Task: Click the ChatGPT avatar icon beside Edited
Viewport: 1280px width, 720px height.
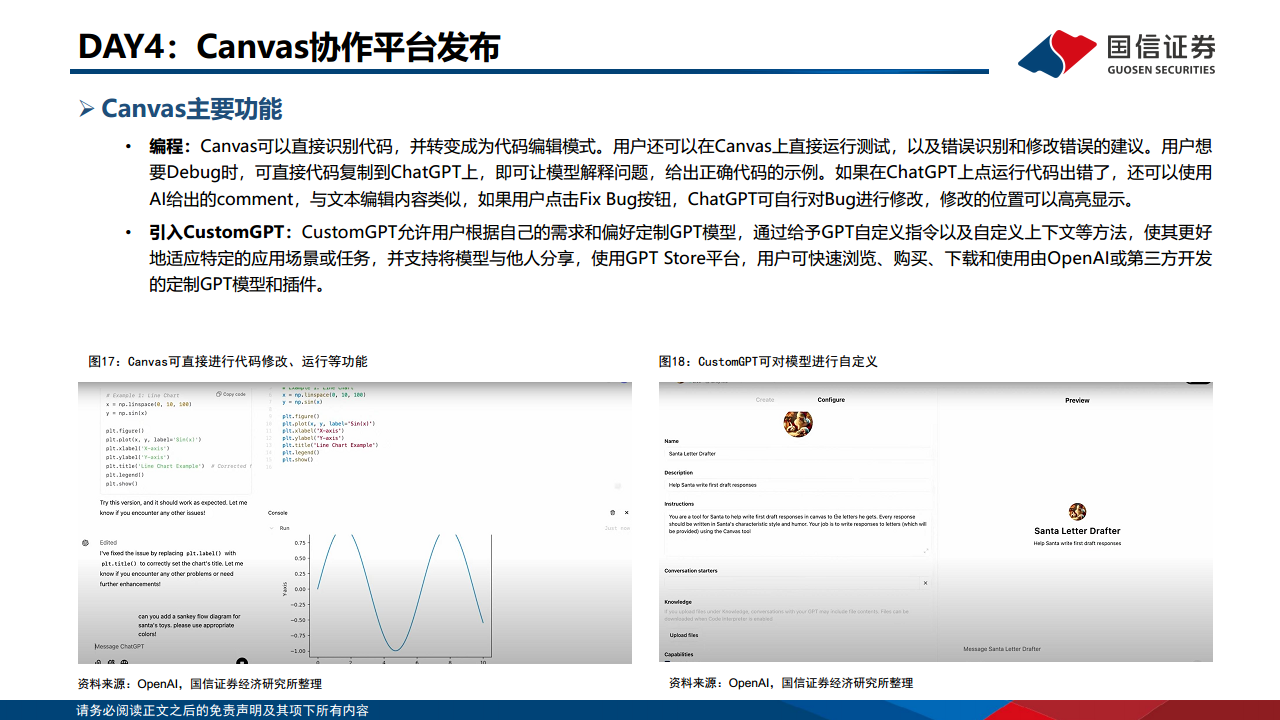Action: [85, 543]
